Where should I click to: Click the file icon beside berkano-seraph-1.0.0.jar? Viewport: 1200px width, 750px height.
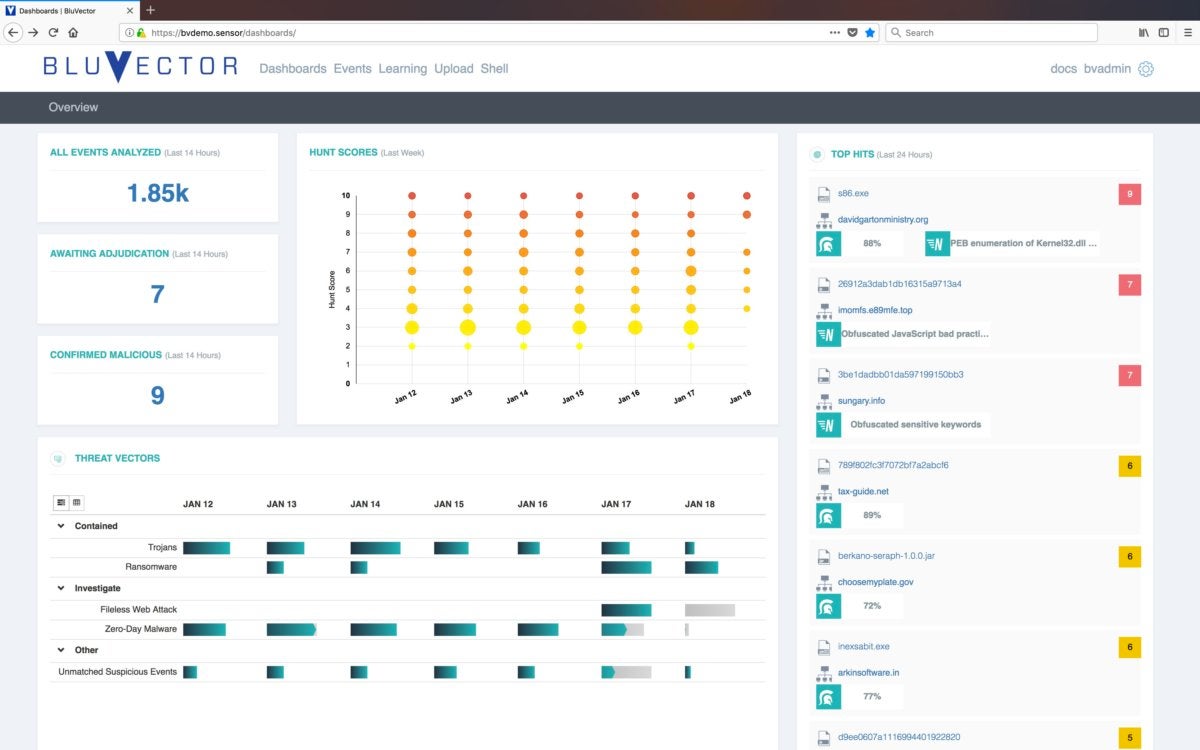[x=824, y=556]
